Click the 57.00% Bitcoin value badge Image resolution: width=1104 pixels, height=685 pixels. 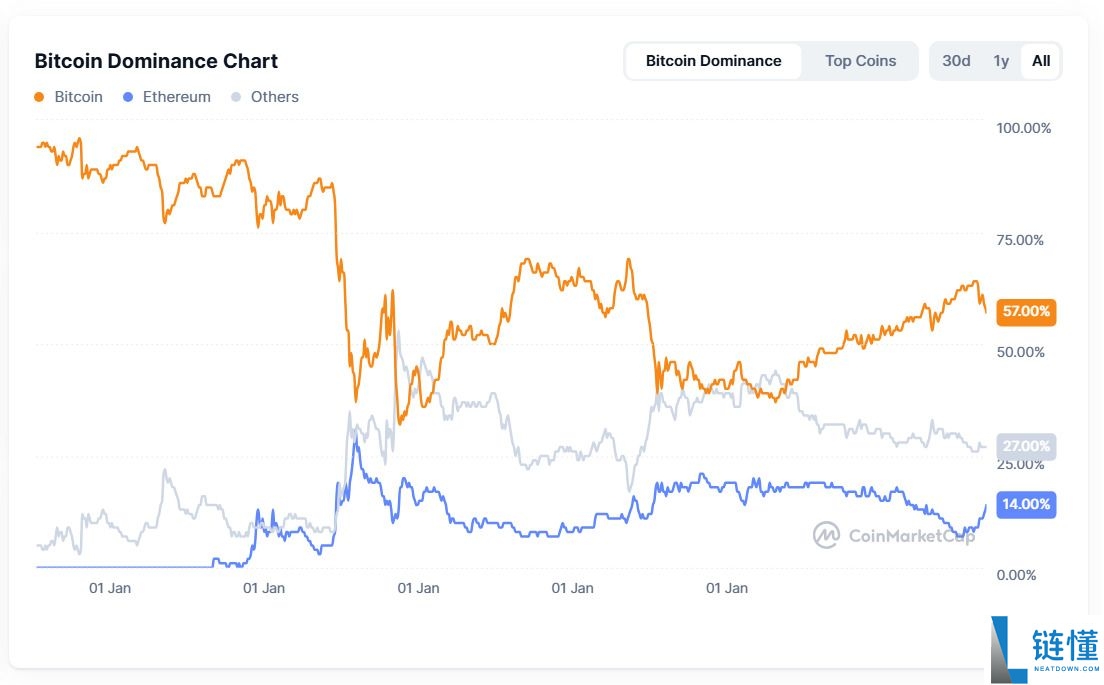[x=1026, y=312]
